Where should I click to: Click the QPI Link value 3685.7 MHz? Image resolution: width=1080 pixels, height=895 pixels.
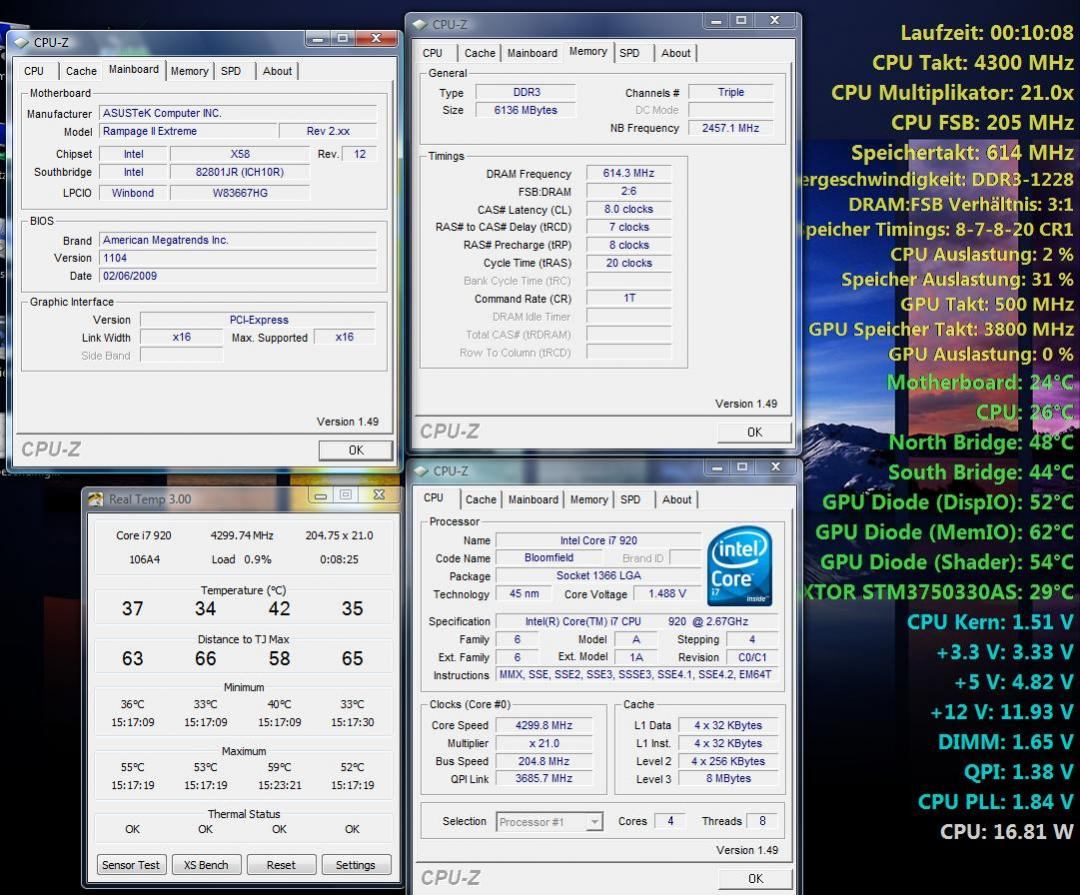(544, 778)
